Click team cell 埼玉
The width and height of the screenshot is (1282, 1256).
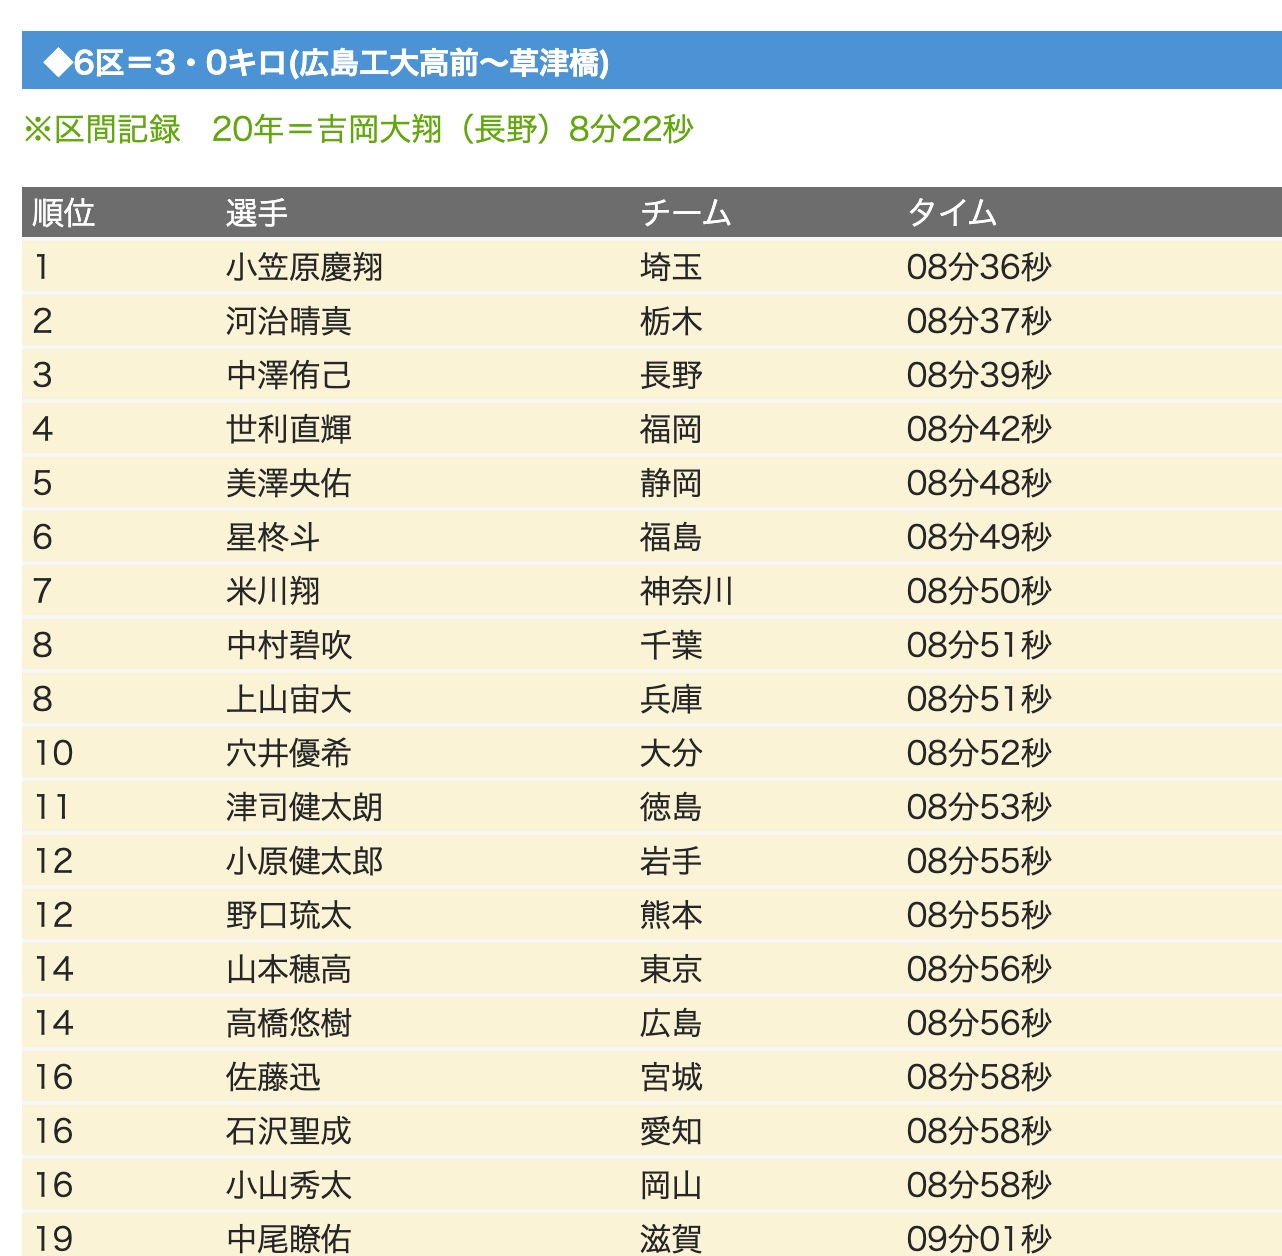(x=671, y=267)
